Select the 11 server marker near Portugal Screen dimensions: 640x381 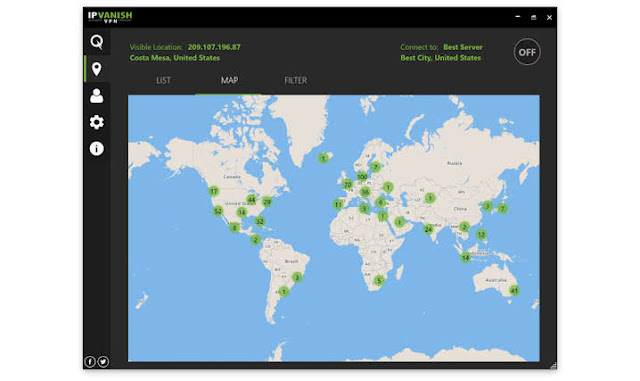coord(338,204)
